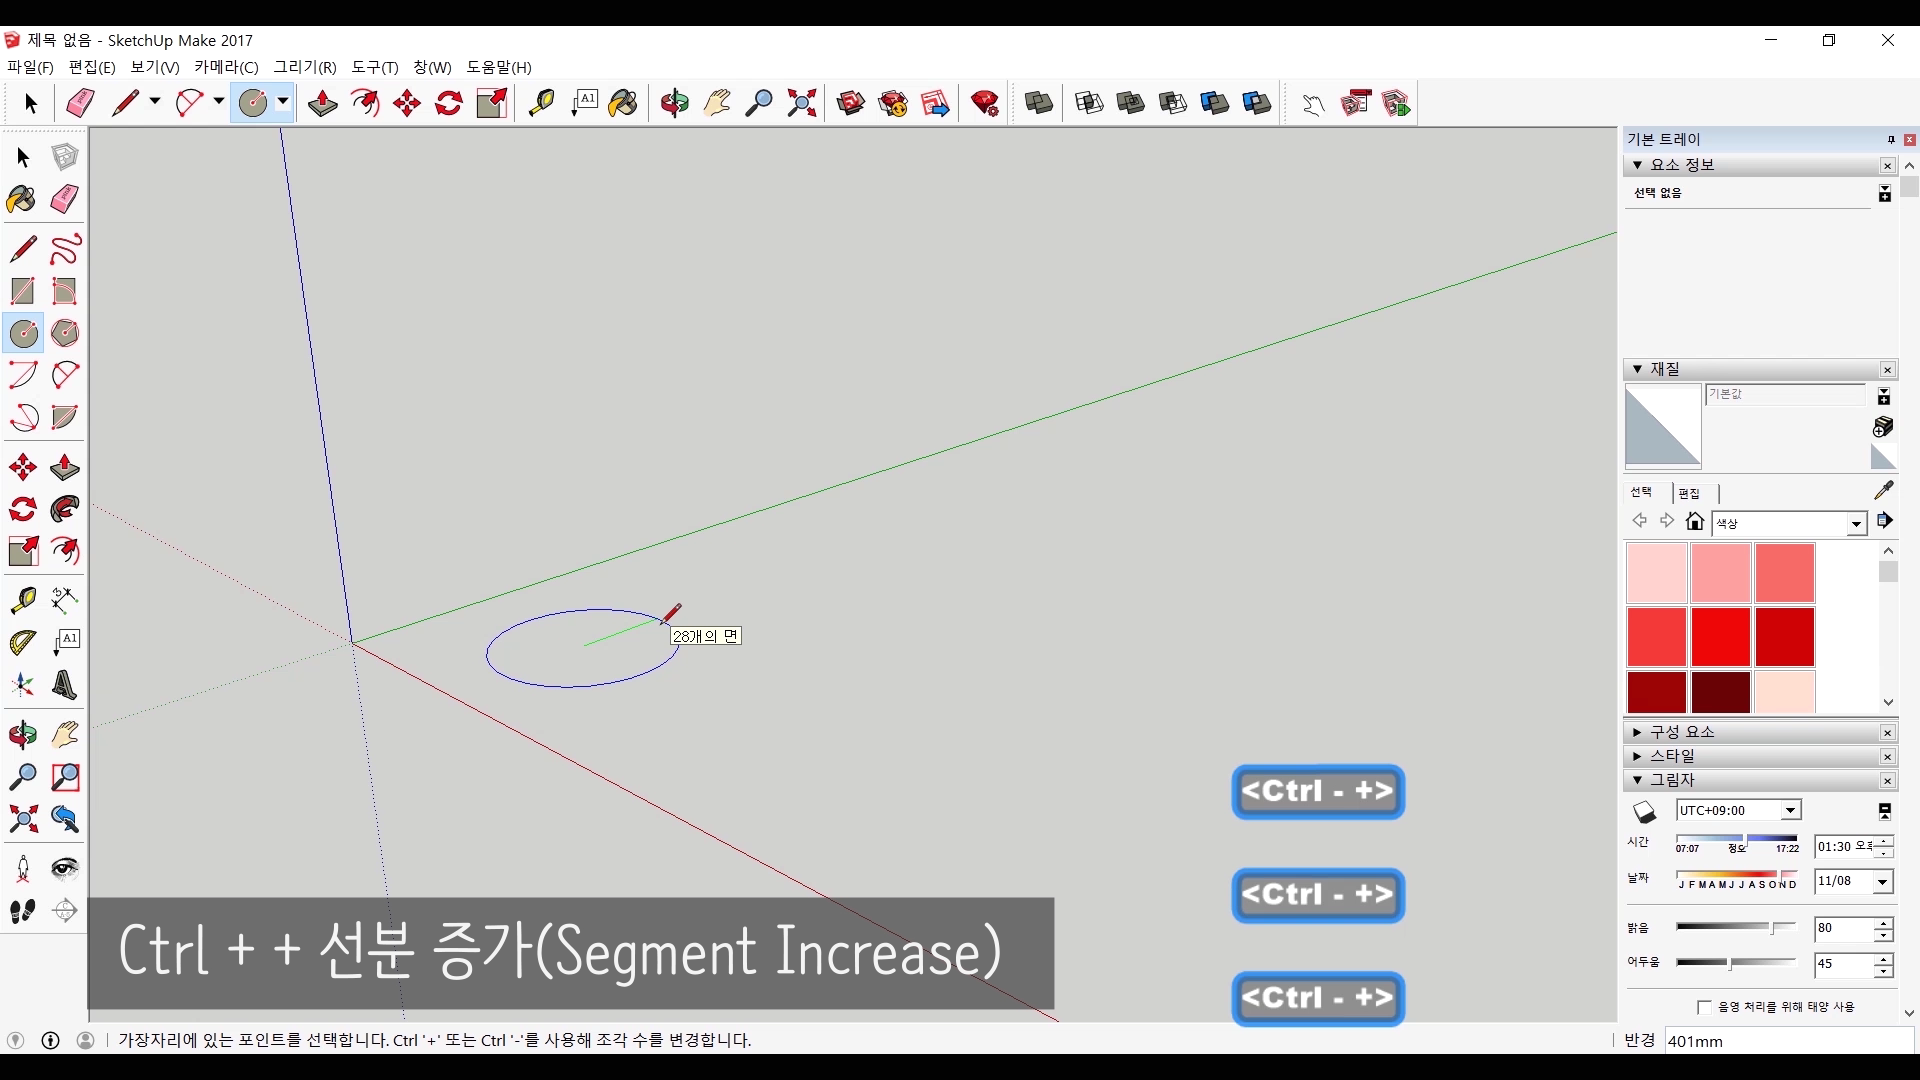Click the materials home button
Viewport: 1920px width, 1080px height.
pos(1694,521)
